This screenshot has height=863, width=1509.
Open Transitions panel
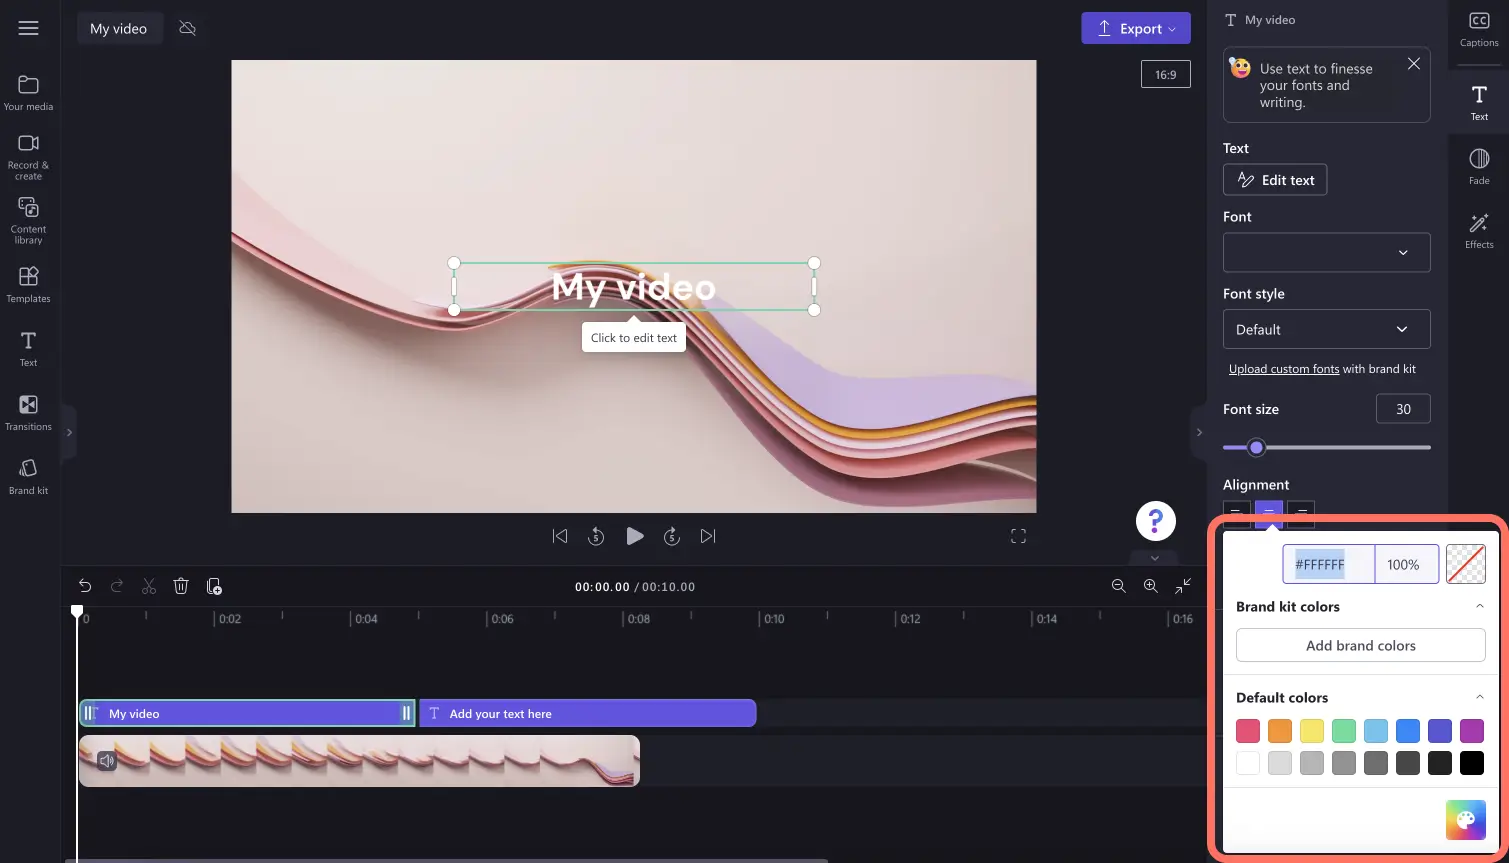click(x=28, y=413)
